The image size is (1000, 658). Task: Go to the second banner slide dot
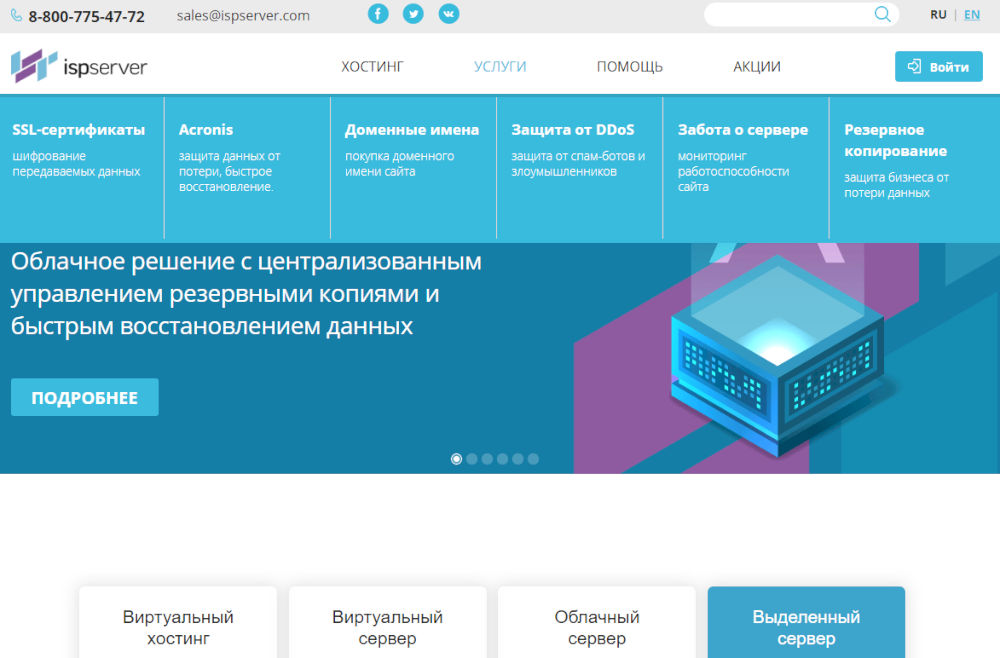click(472, 459)
